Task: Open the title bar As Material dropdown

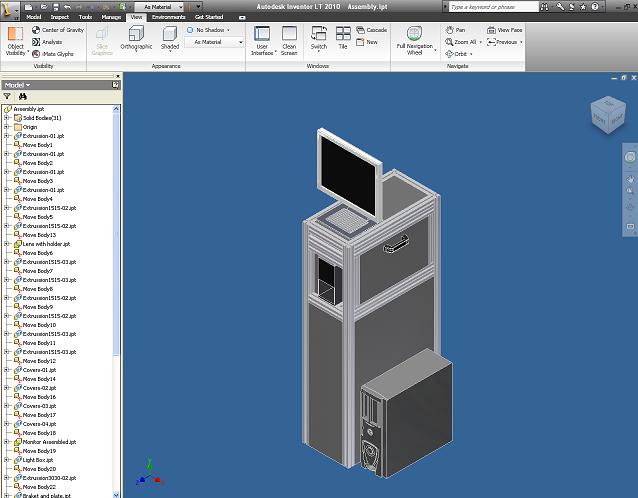Action: click(159, 7)
